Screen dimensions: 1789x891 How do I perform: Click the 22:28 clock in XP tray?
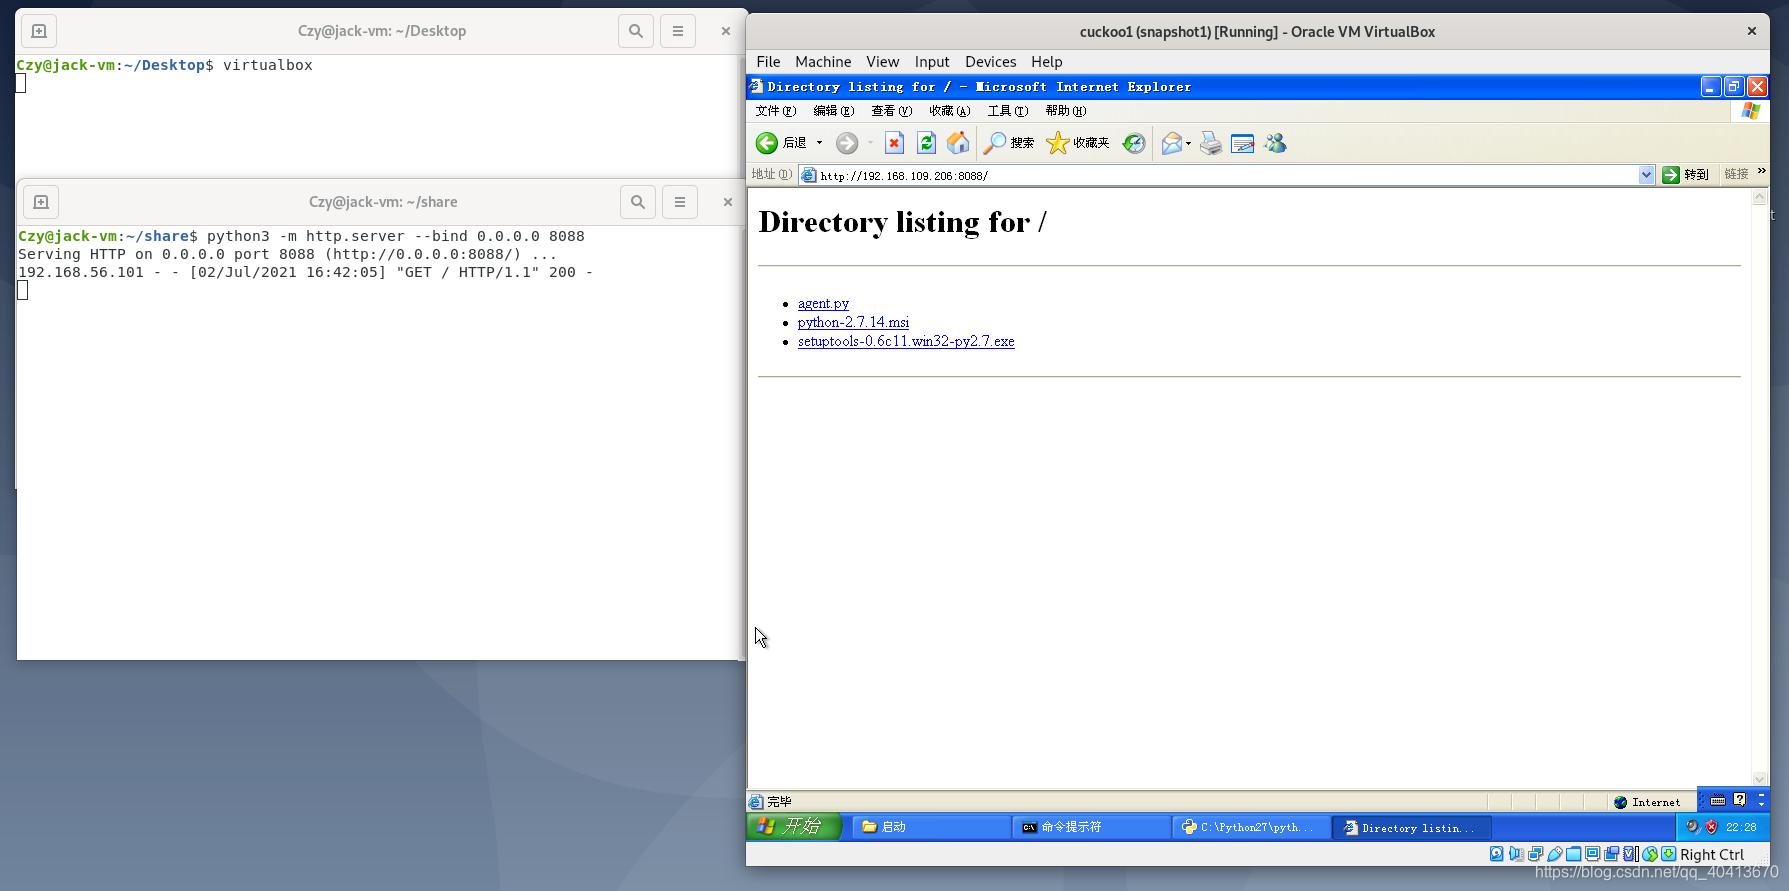(x=1741, y=827)
